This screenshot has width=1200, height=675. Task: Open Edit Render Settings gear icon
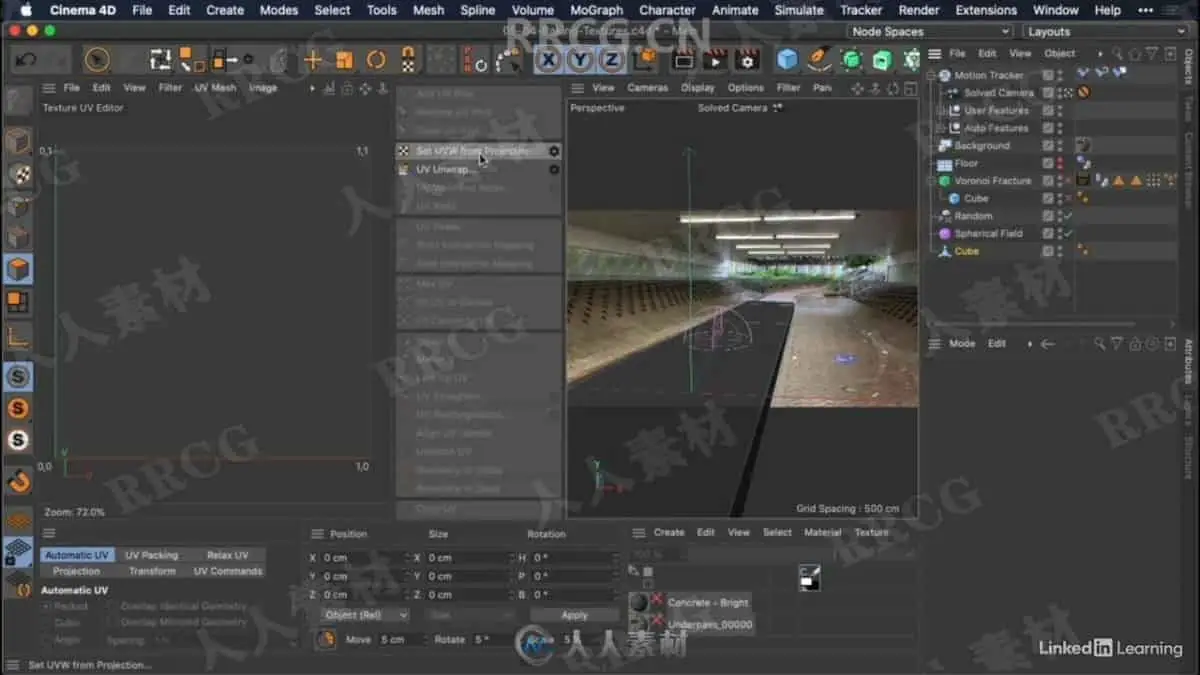pos(747,60)
